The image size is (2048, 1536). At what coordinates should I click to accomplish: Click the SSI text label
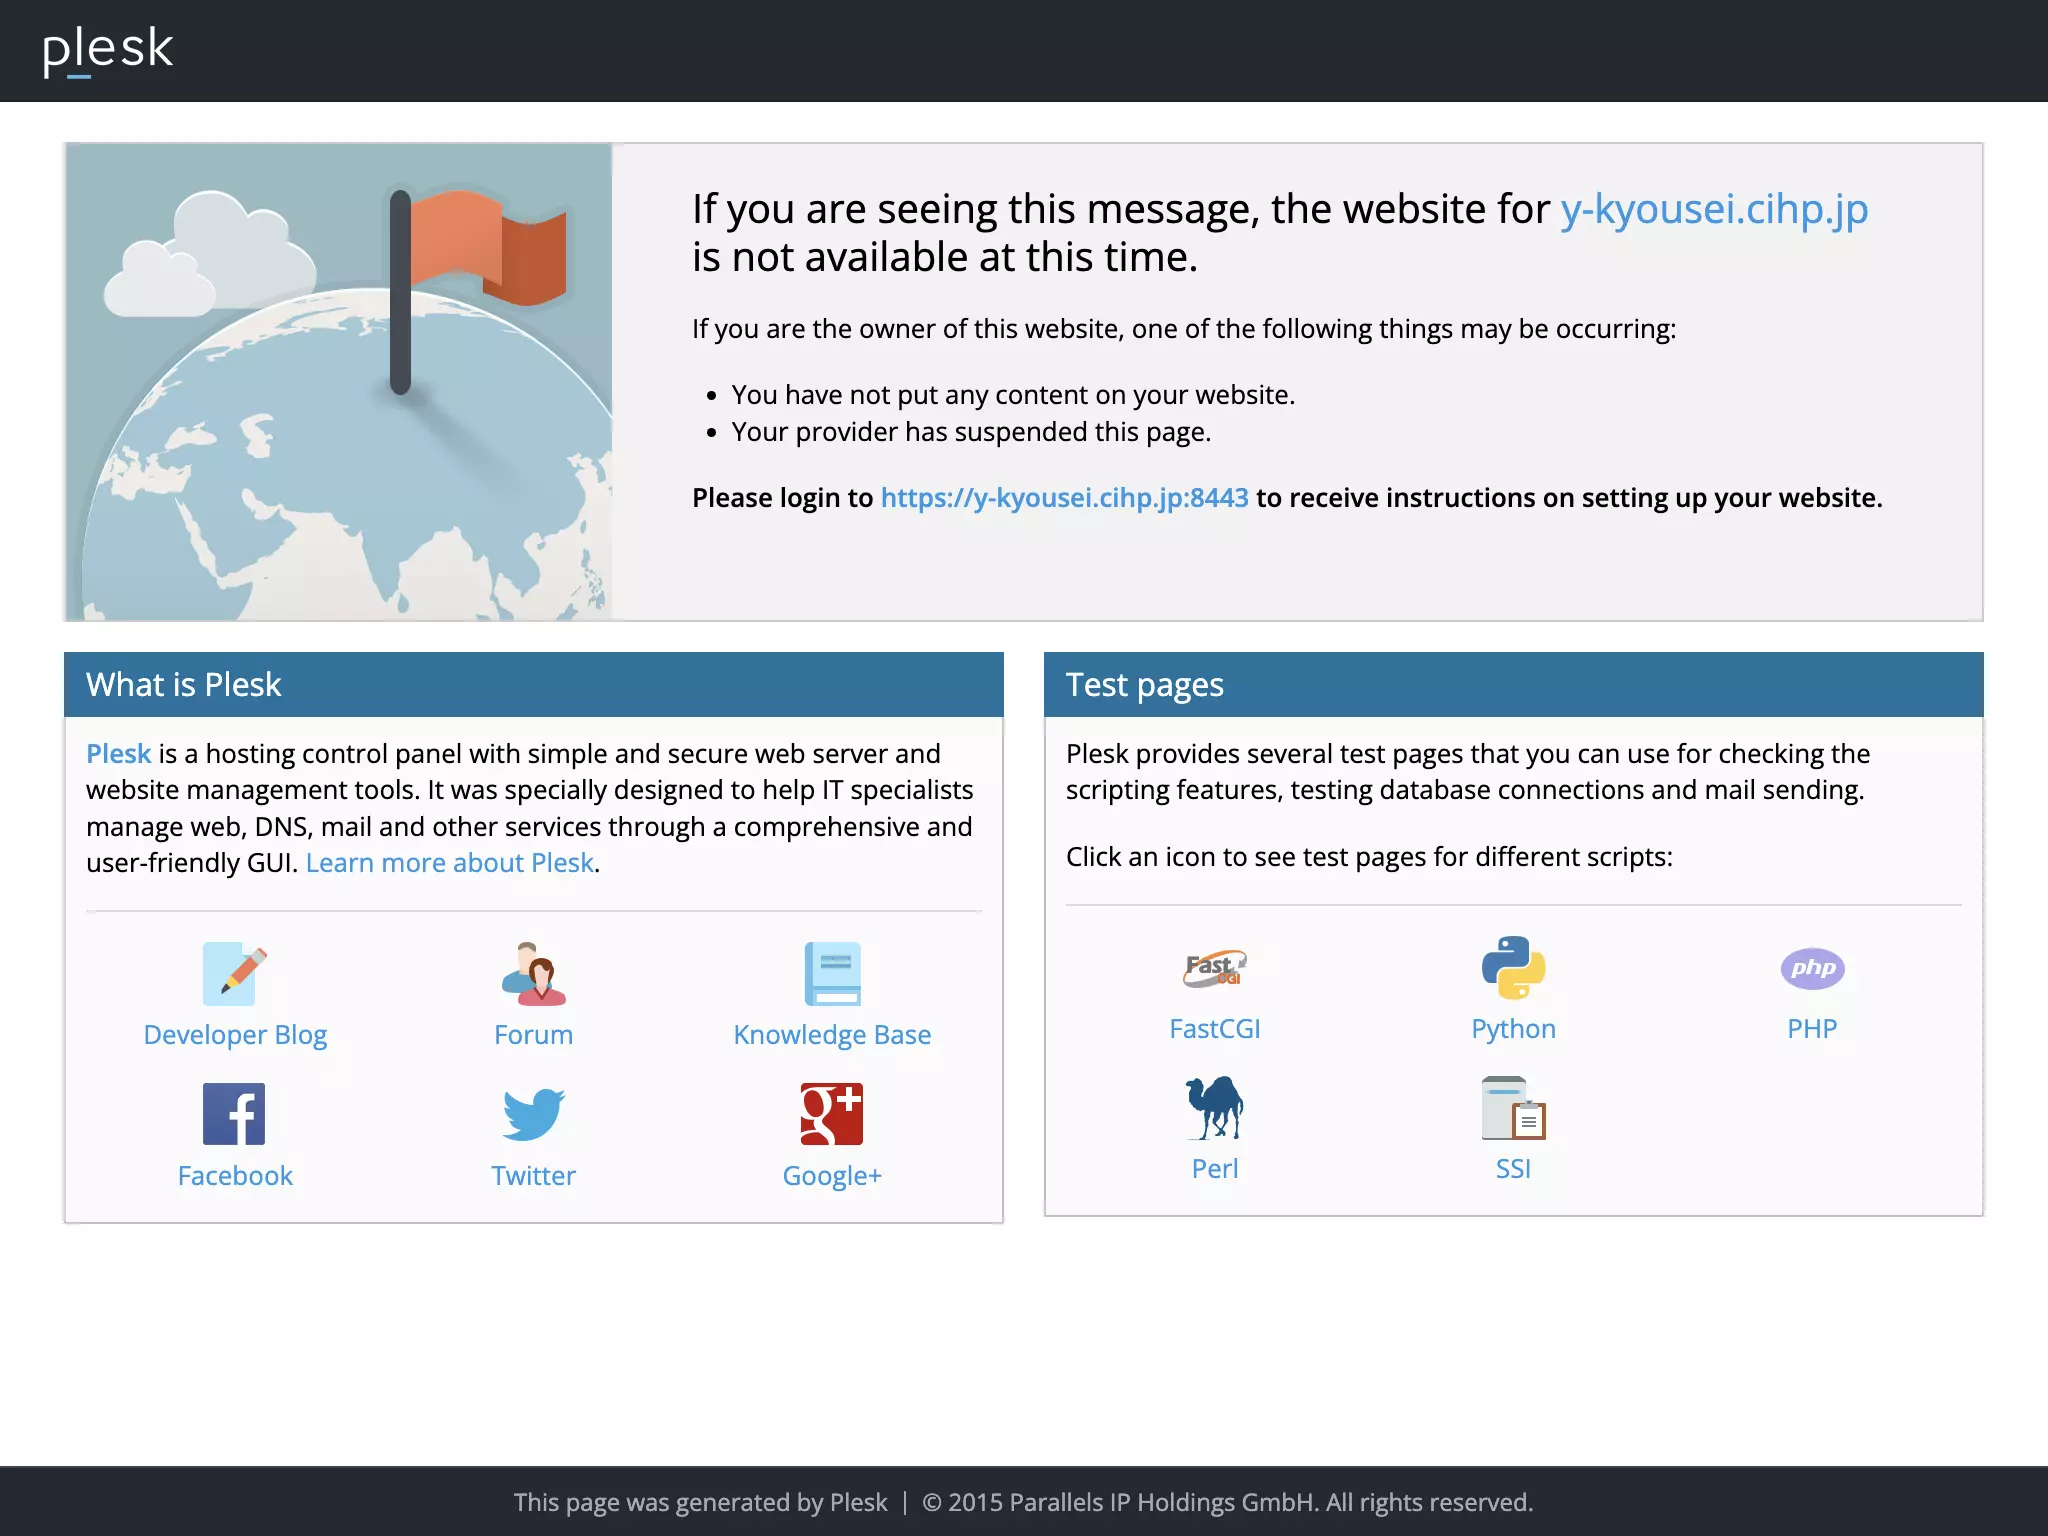[1514, 1169]
